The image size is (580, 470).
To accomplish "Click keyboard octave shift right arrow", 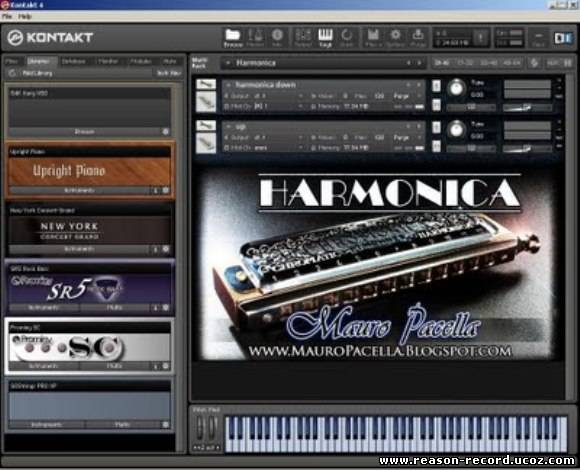I will tap(218, 447).
